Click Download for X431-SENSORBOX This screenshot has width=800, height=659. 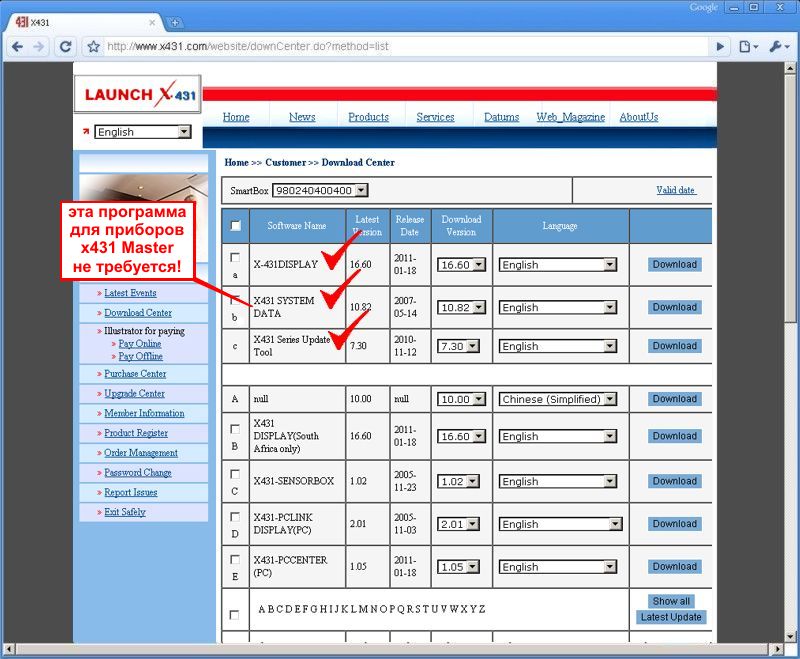click(x=674, y=481)
